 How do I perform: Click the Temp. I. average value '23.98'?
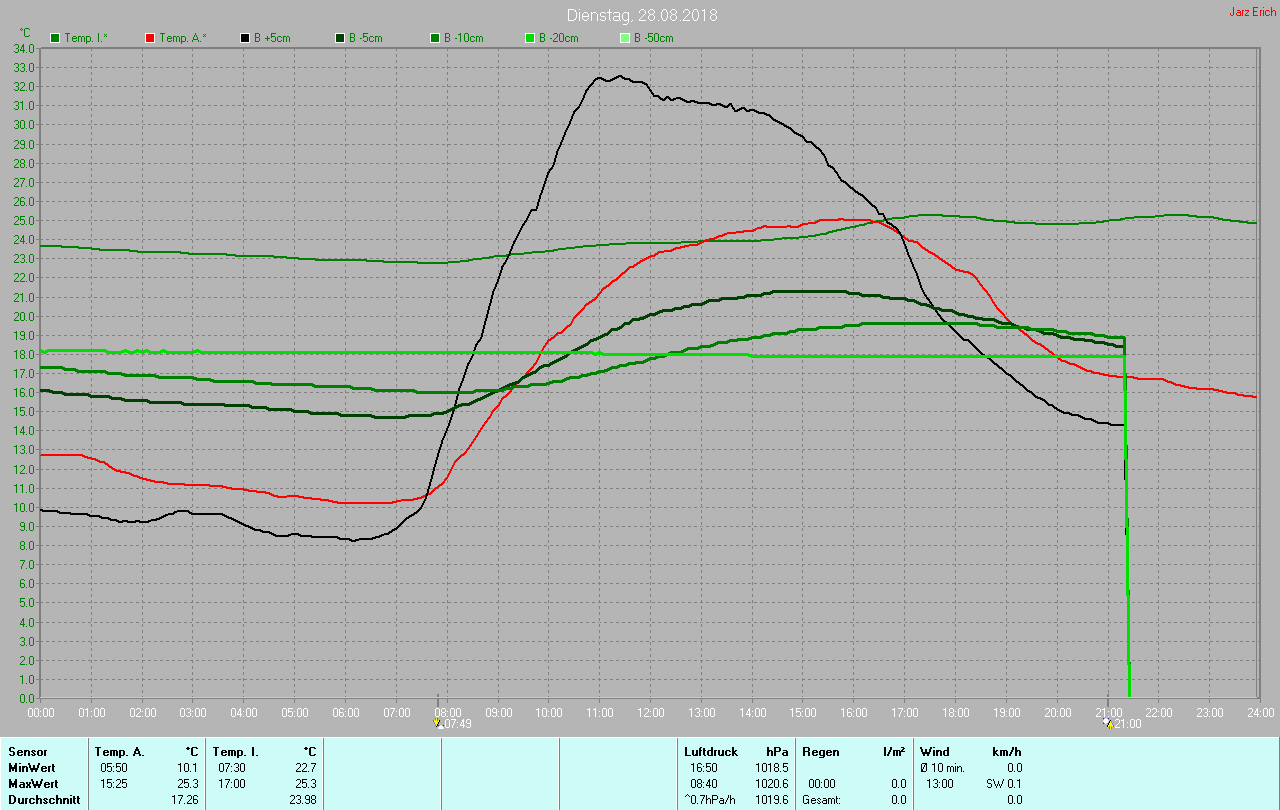302,799
